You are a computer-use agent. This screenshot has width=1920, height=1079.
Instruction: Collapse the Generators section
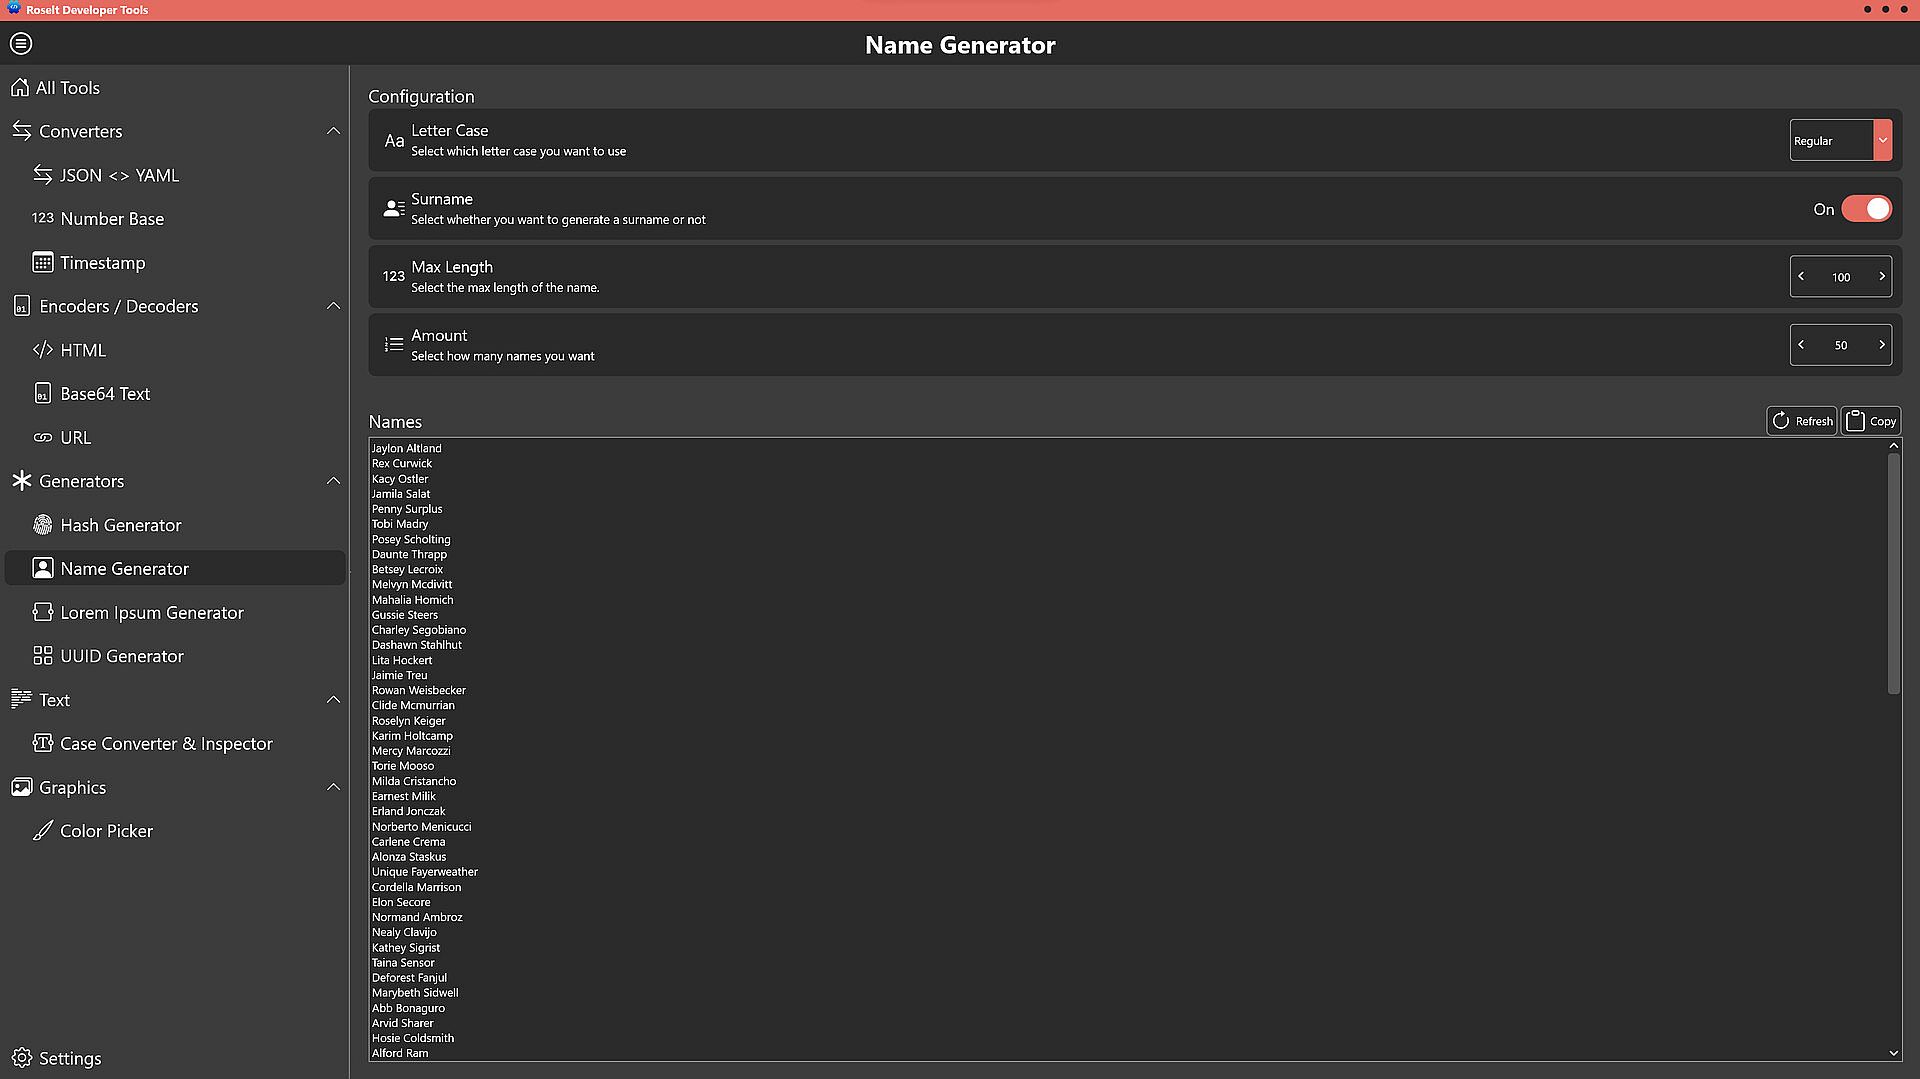(x=333, y=481)
